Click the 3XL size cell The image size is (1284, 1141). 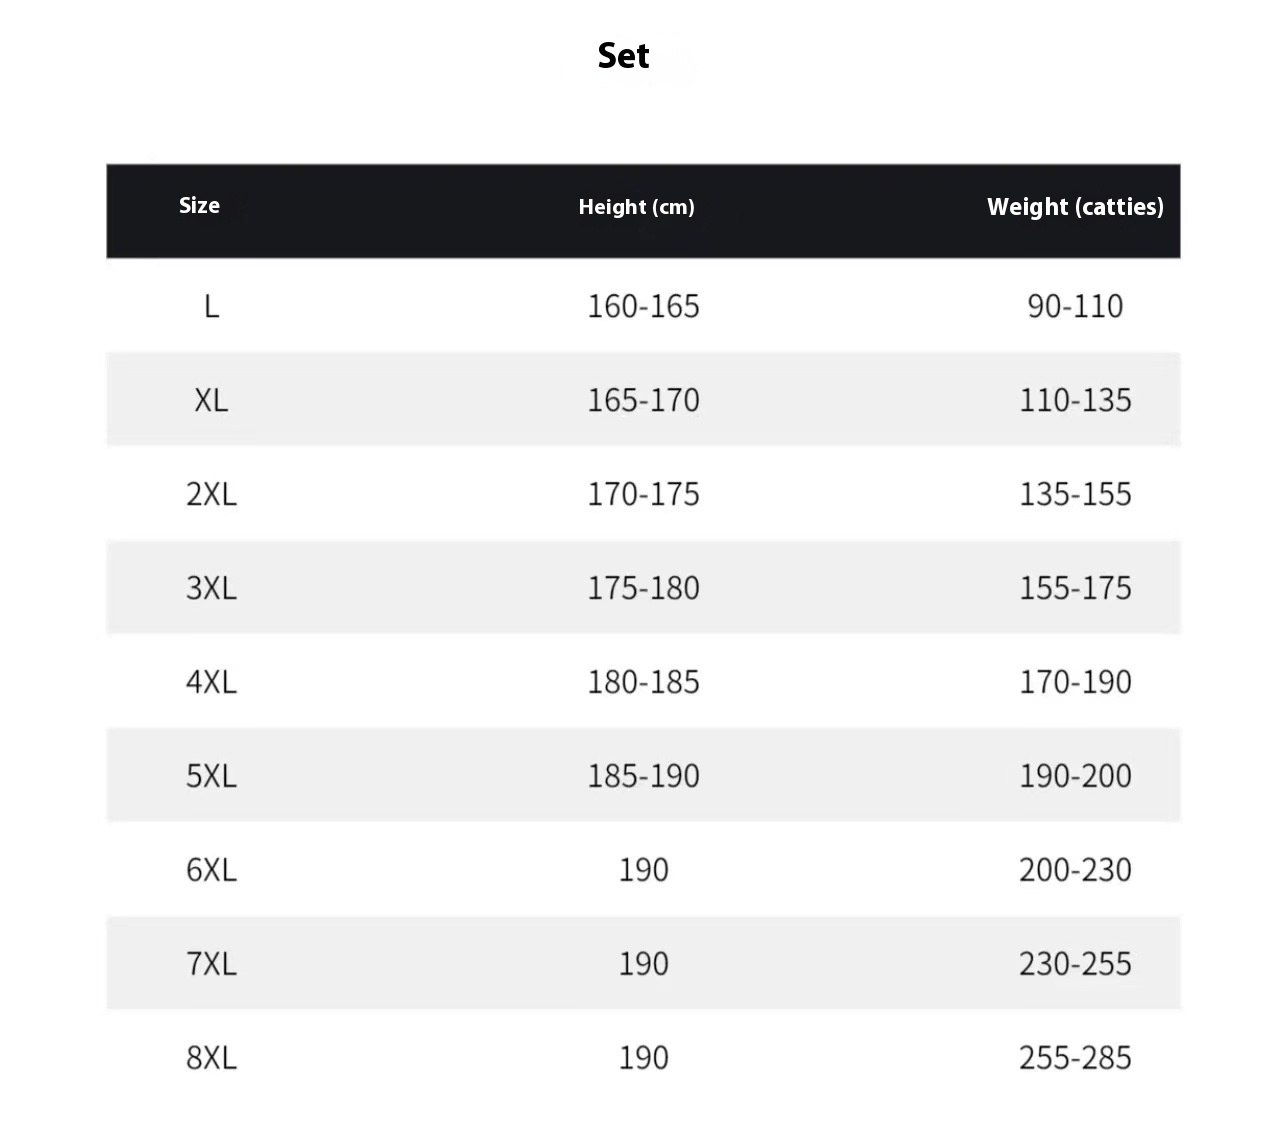click(x=211, y=588)
